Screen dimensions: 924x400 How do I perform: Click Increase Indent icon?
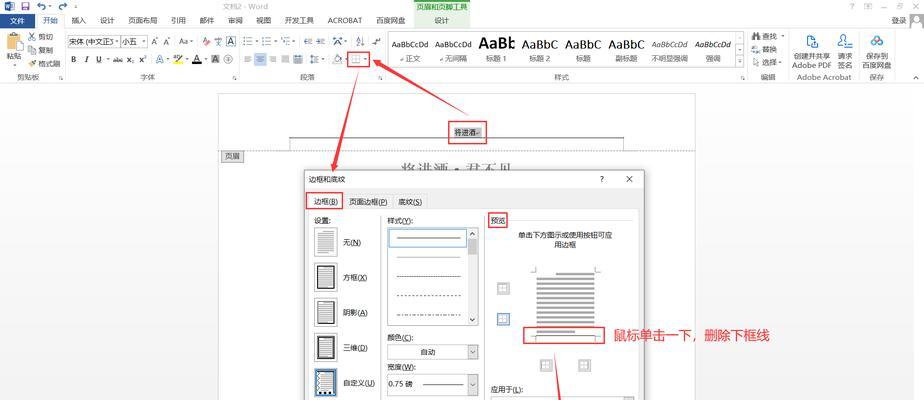(x=321, y=41)
